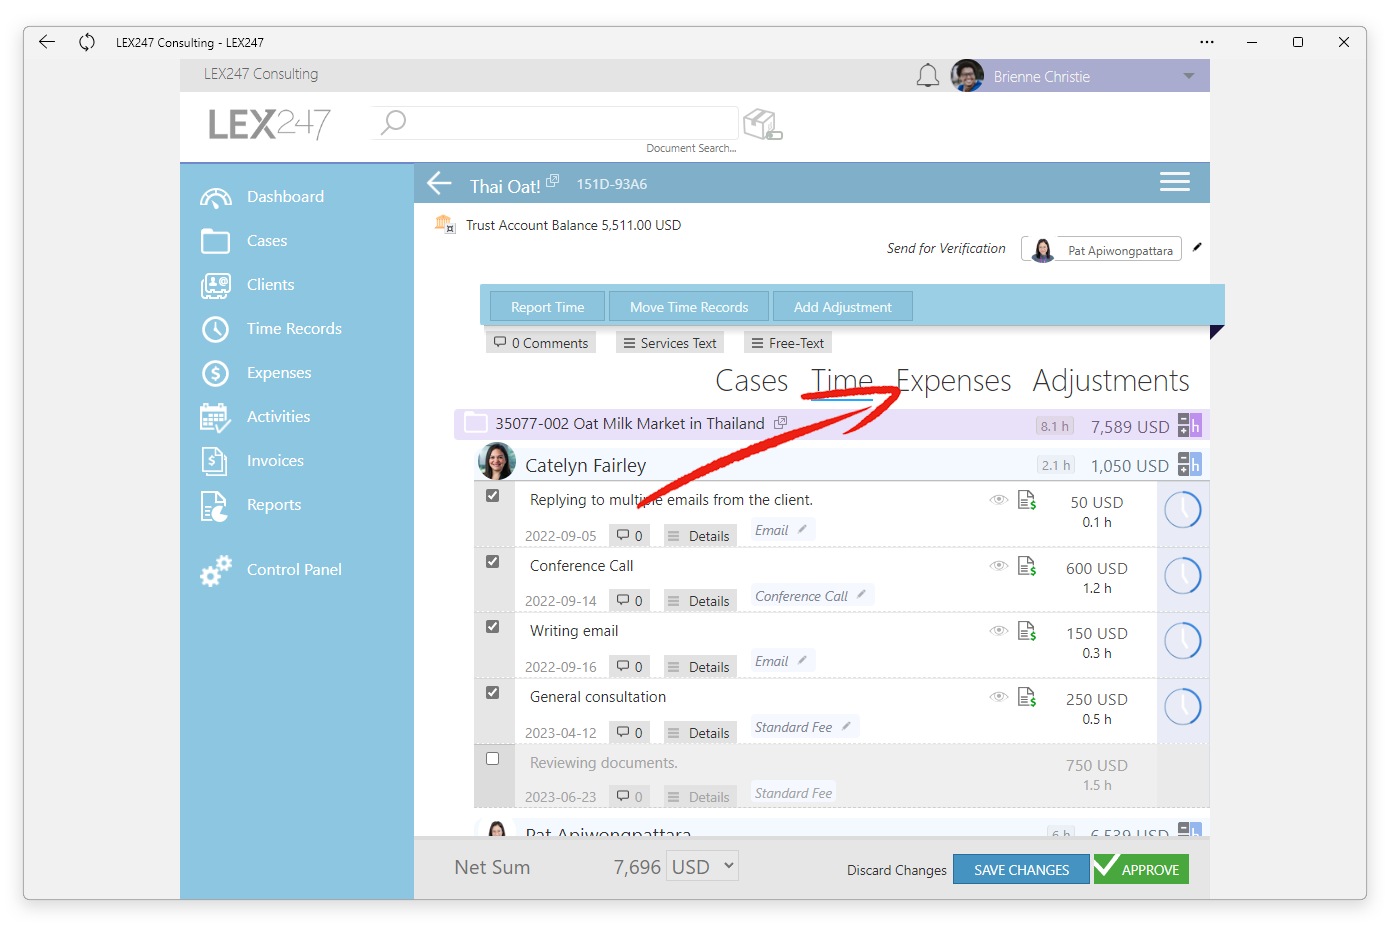Click clock circle on the 600 USD row

click(1183, 576)
